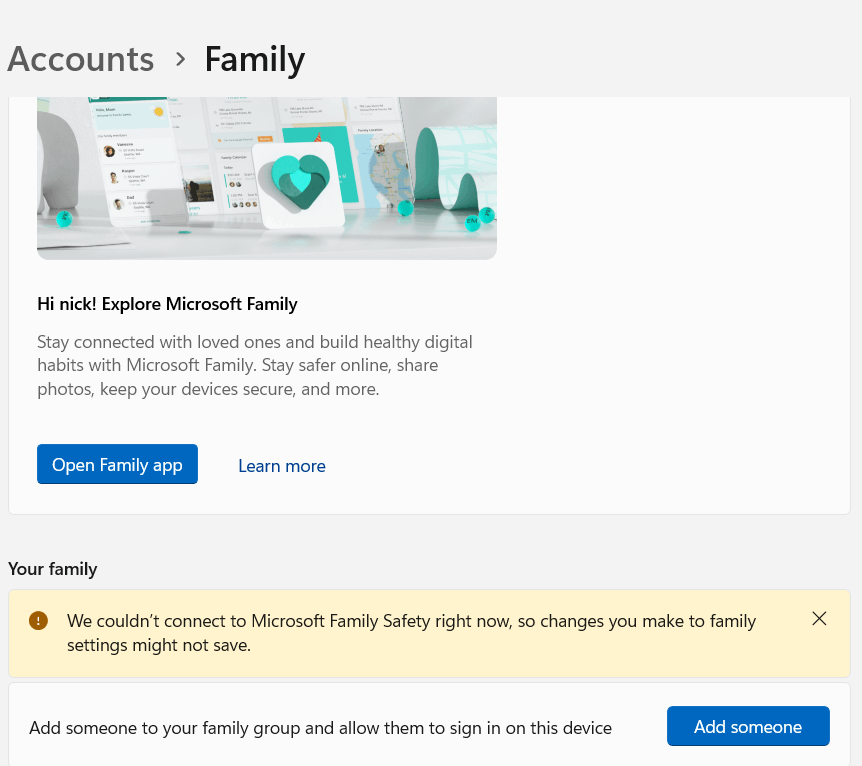The image size is (862, 766).
Task: Open Family app button
Action: pos(117,464)
